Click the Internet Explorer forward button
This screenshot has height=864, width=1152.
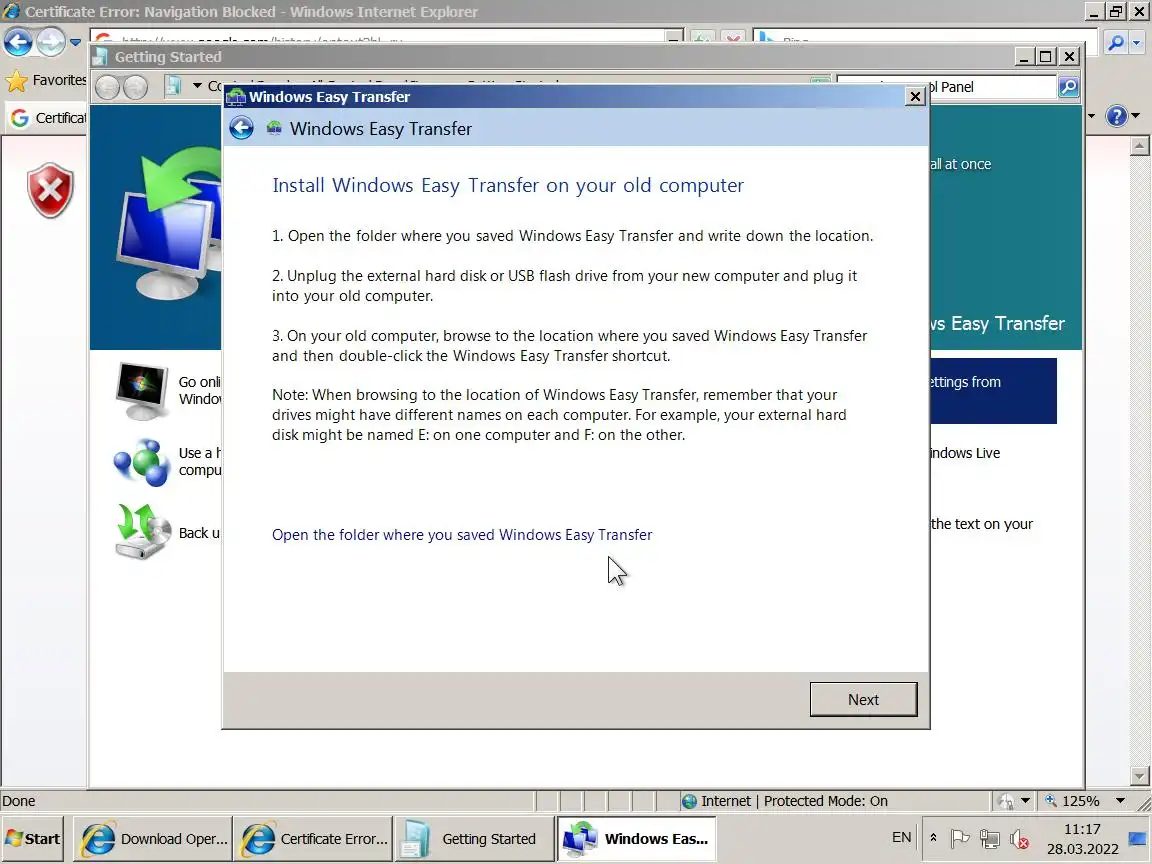(x=51, y=42)
